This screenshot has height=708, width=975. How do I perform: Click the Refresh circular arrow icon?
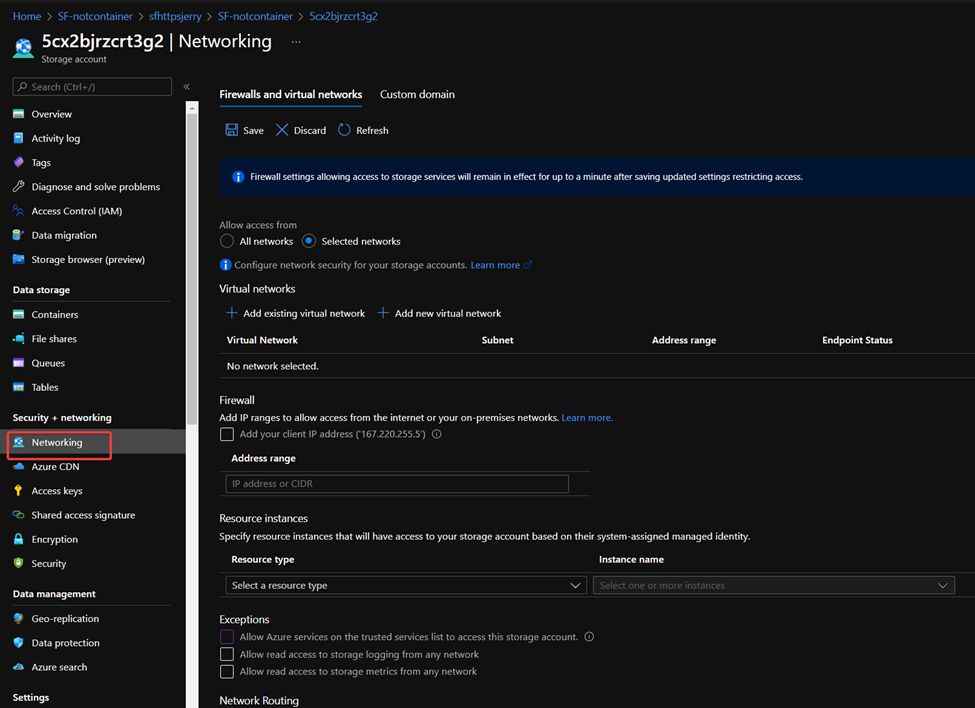(x=344, y=130)
